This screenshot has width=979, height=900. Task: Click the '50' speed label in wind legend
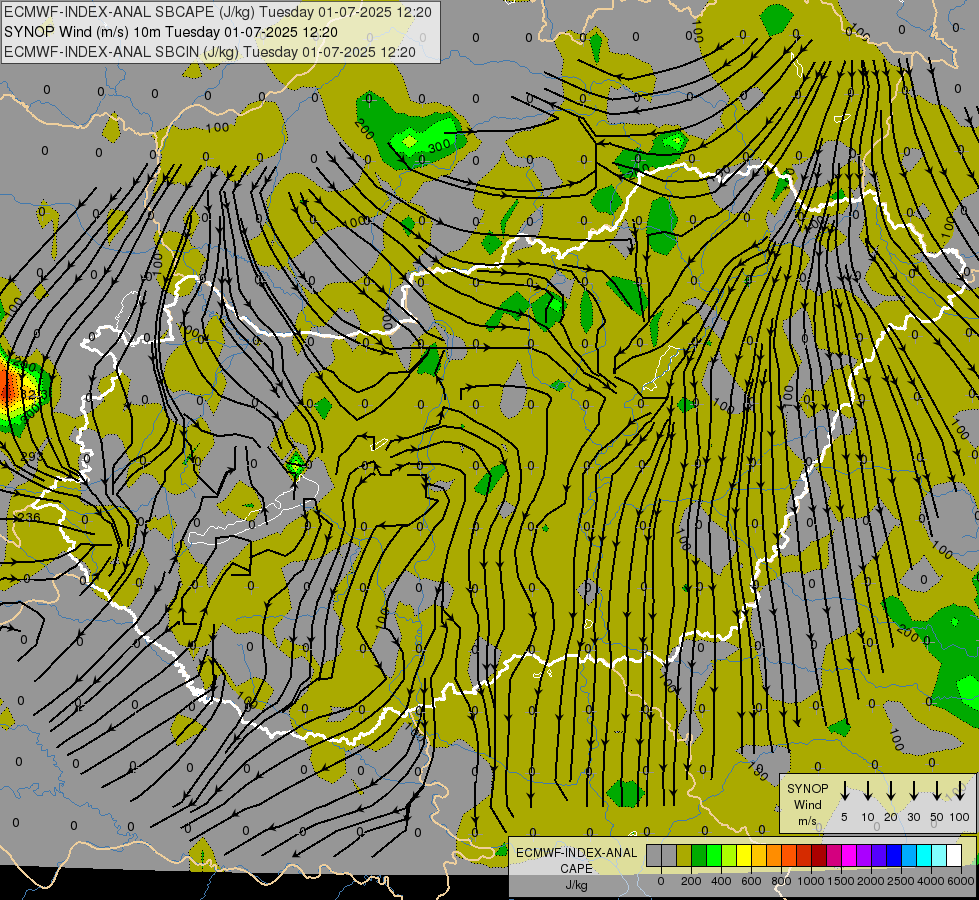937,817
